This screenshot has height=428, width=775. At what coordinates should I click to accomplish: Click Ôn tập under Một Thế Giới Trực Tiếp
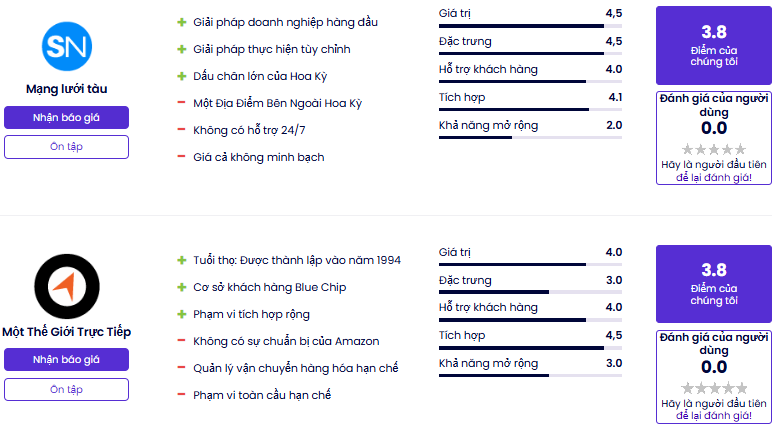coord(66,389)
